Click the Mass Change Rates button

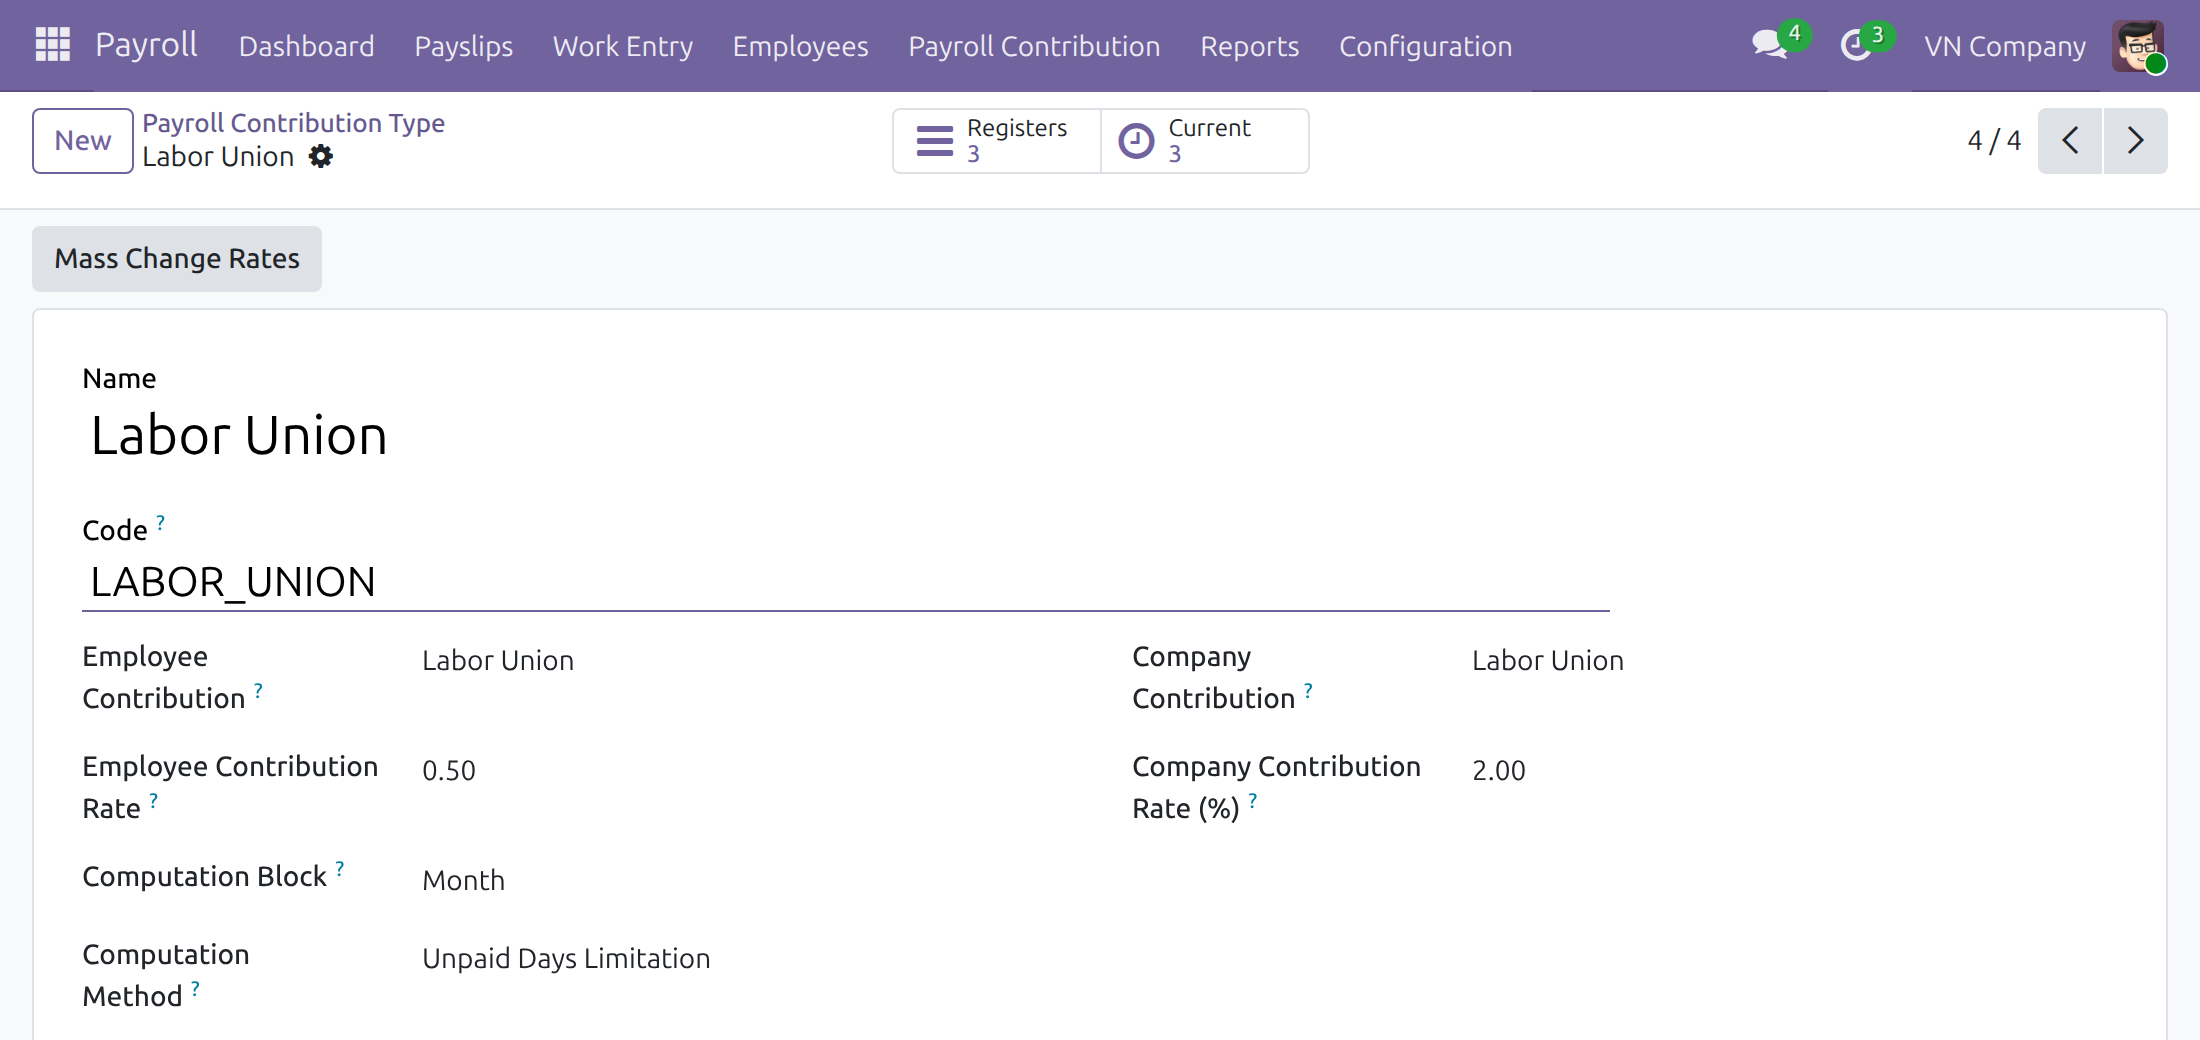[x=177, y=259]
